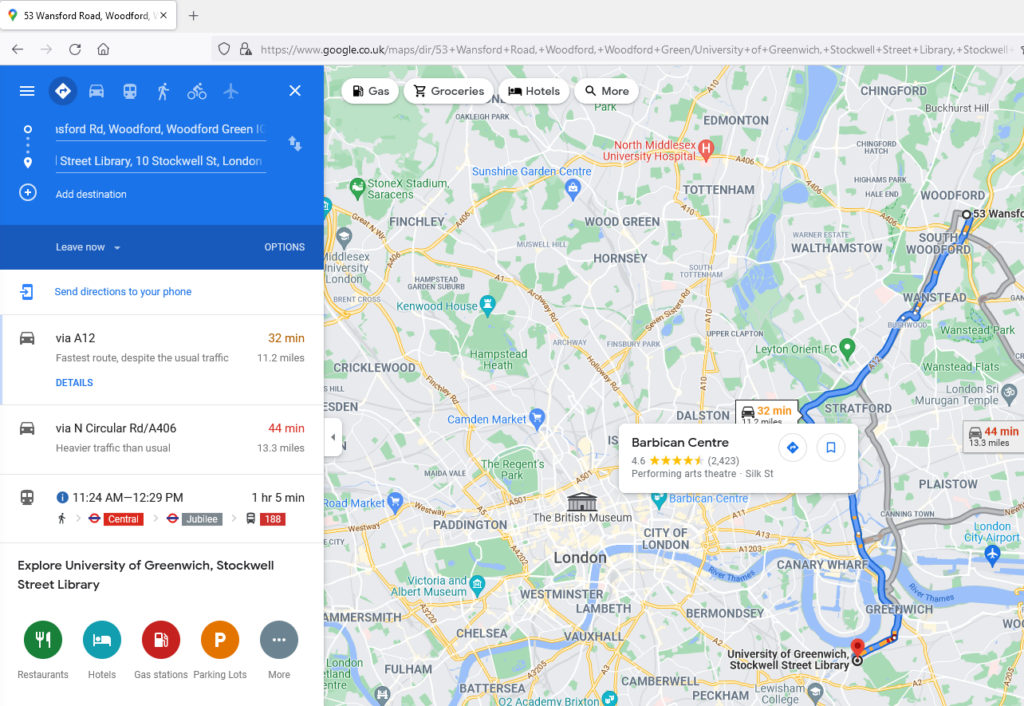
Task: Open DETAILS for the A12 route
Action: point(74,383)
